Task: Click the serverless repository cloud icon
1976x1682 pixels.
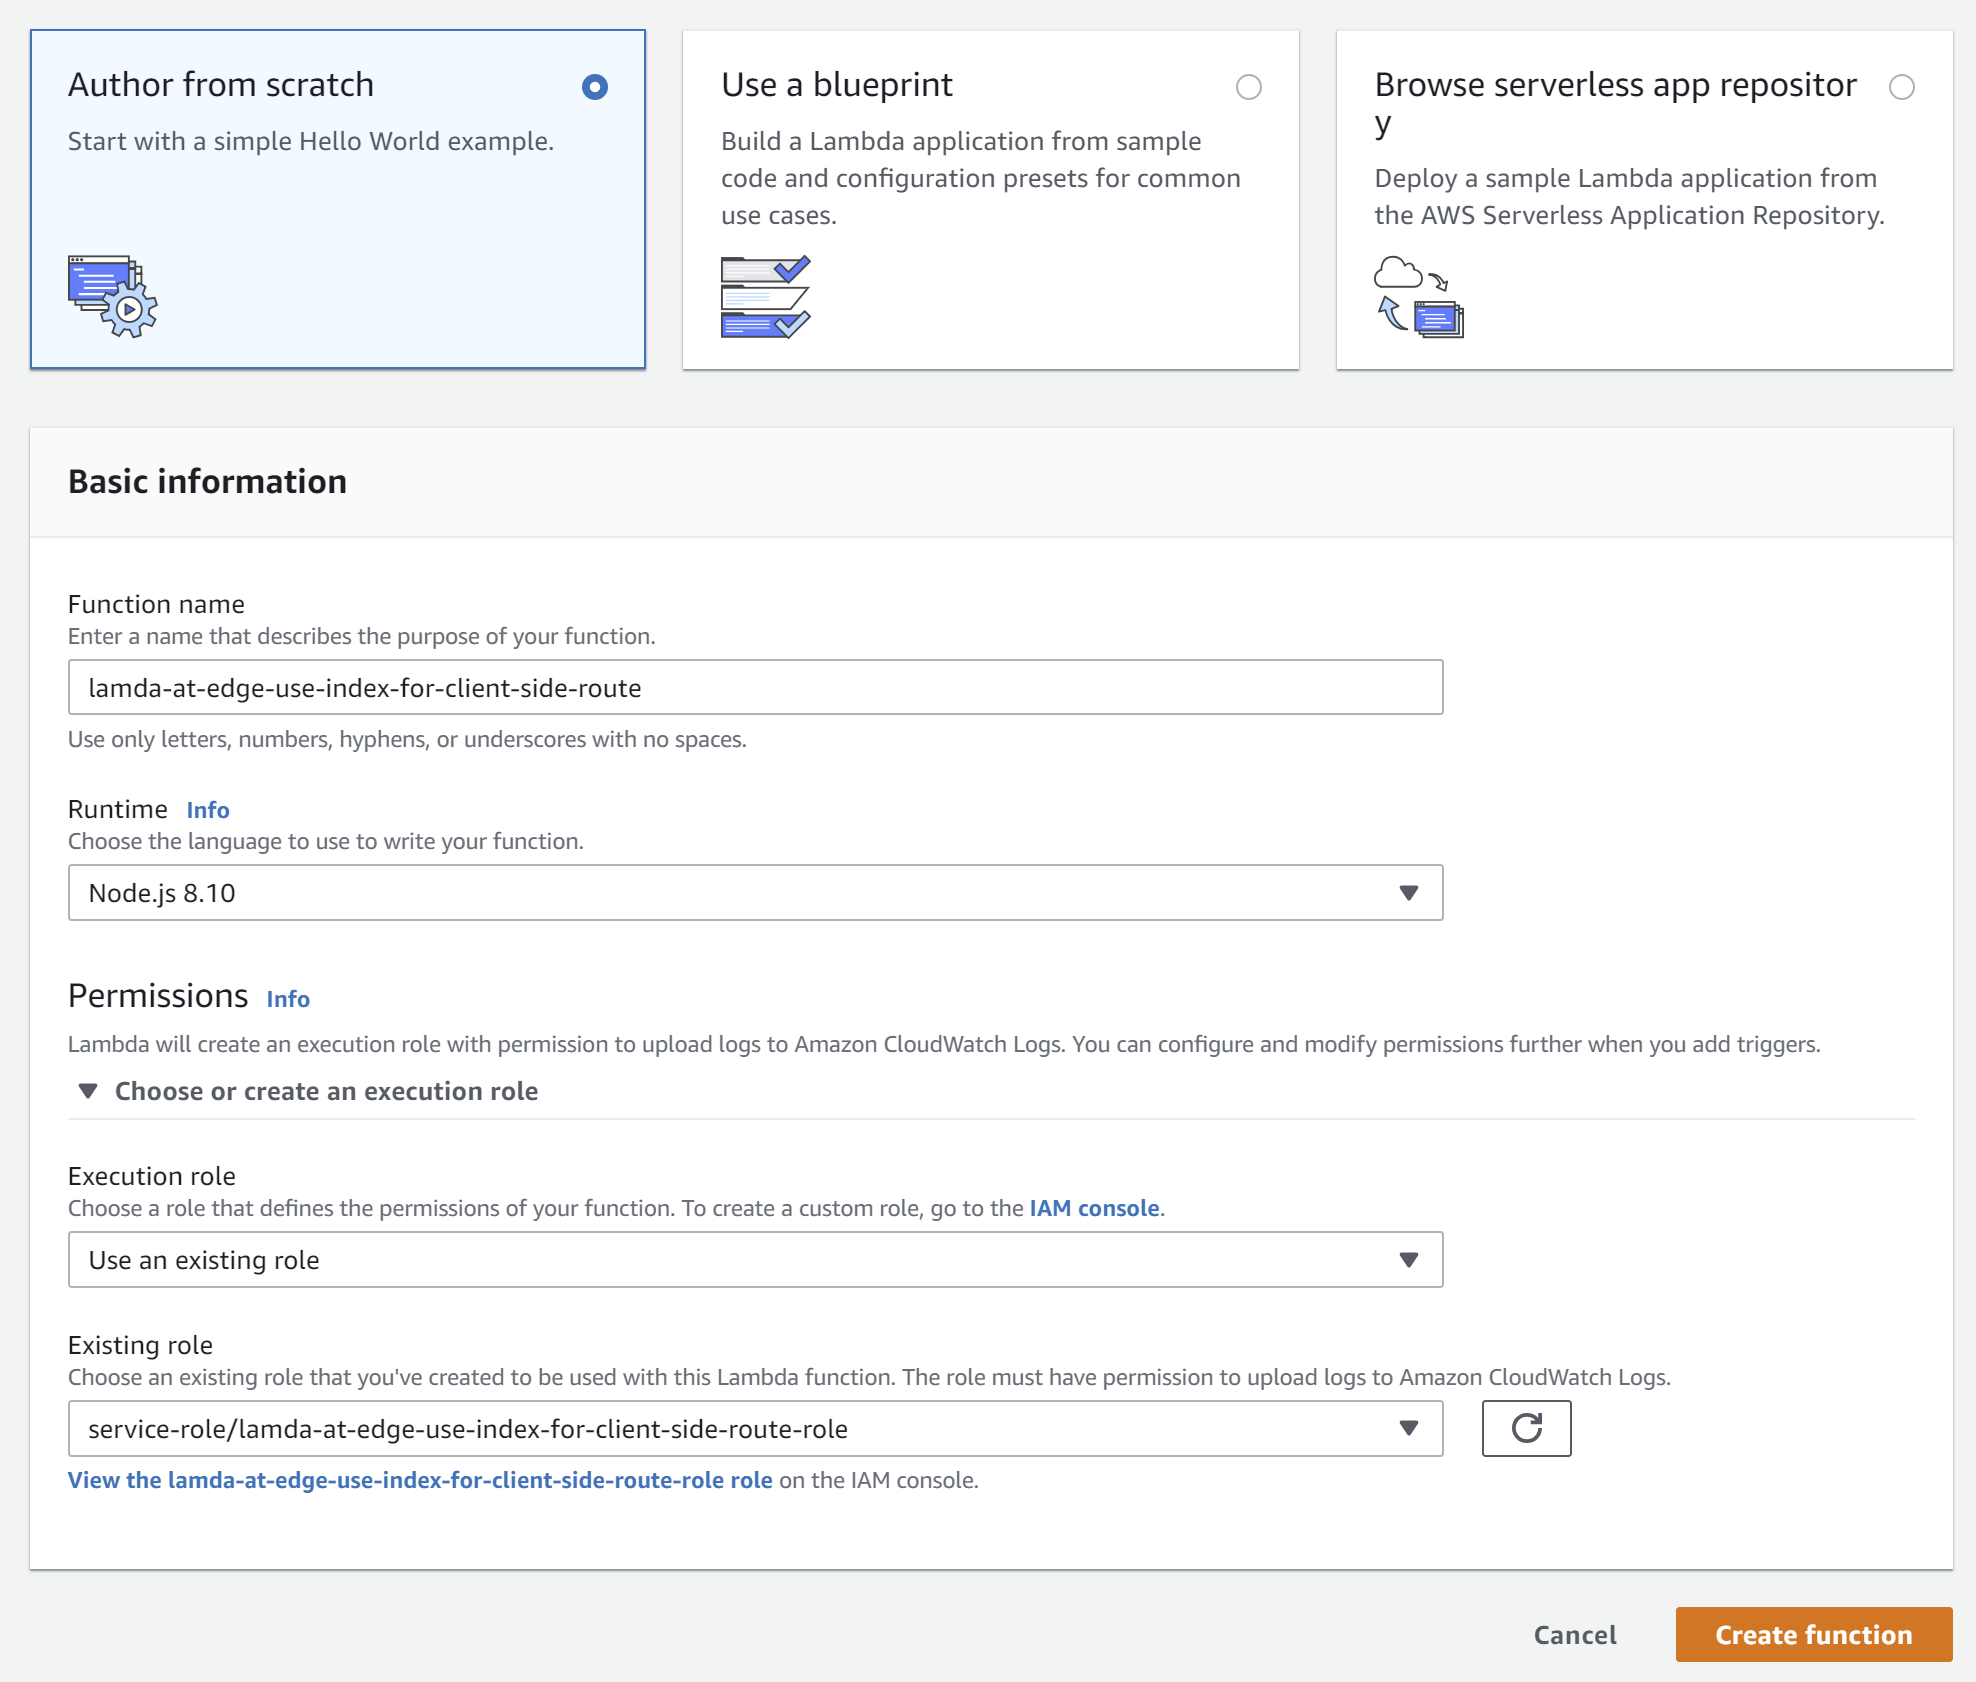Action: [1418, 297]
